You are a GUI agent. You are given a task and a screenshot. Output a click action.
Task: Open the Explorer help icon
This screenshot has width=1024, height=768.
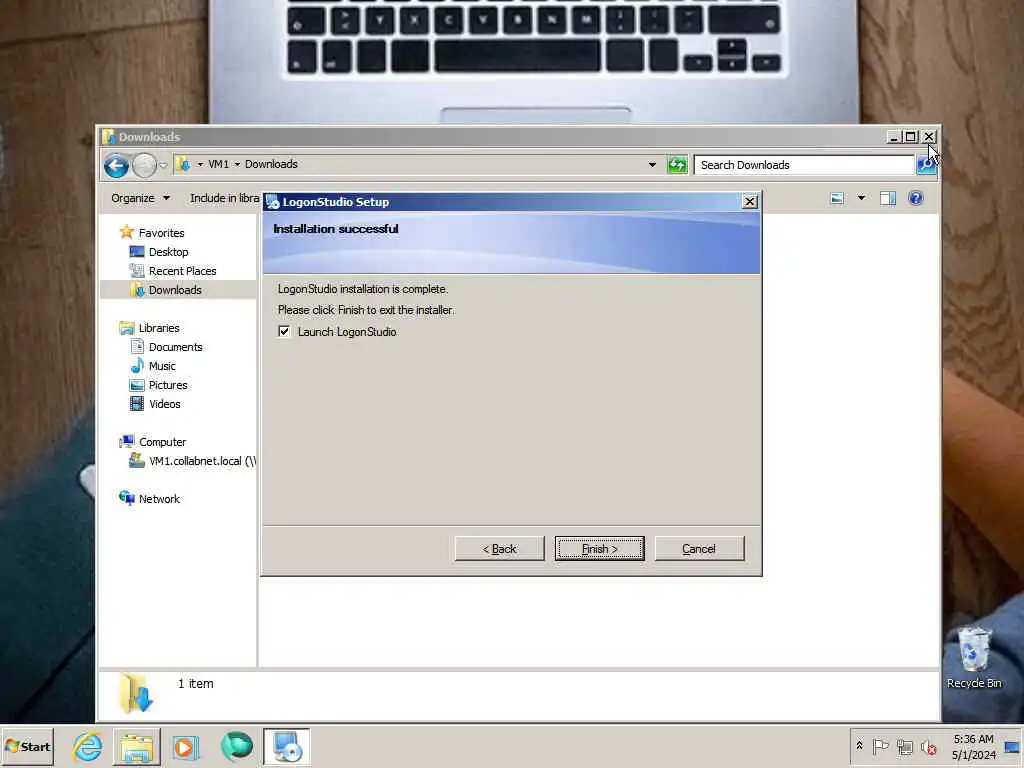[916, 198]
